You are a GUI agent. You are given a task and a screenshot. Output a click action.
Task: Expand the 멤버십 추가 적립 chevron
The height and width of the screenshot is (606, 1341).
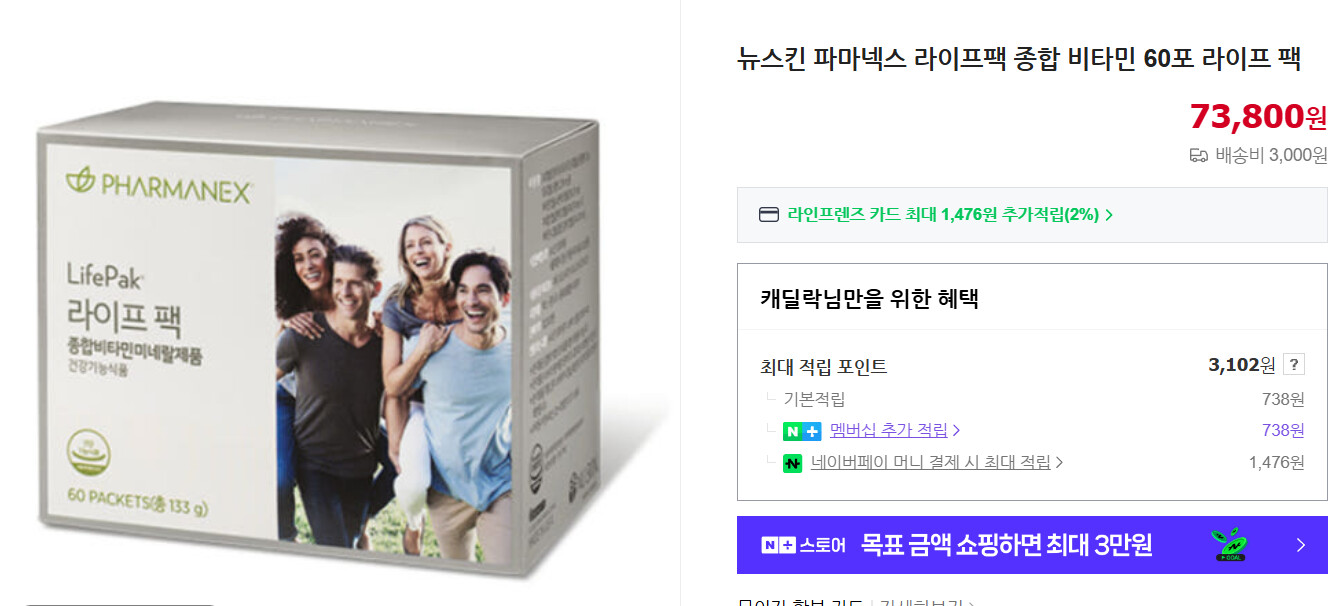tap(957, 431)
